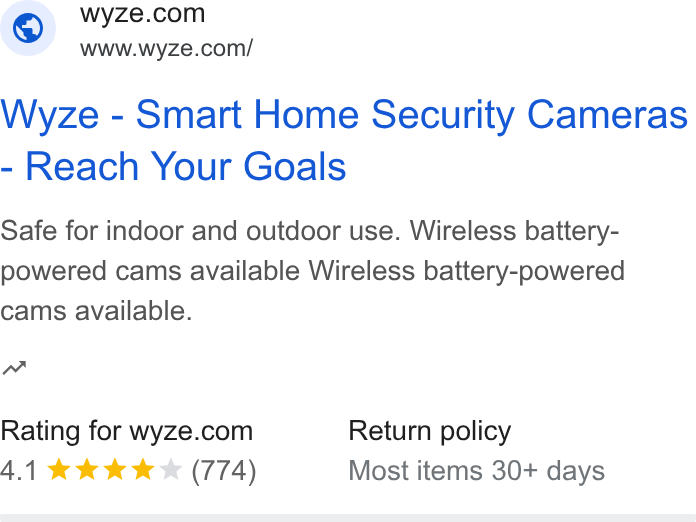The width and height of the screenshot is (696, 522).
Task: Click the trending arrow icon below description
Action: click(14, 368)
